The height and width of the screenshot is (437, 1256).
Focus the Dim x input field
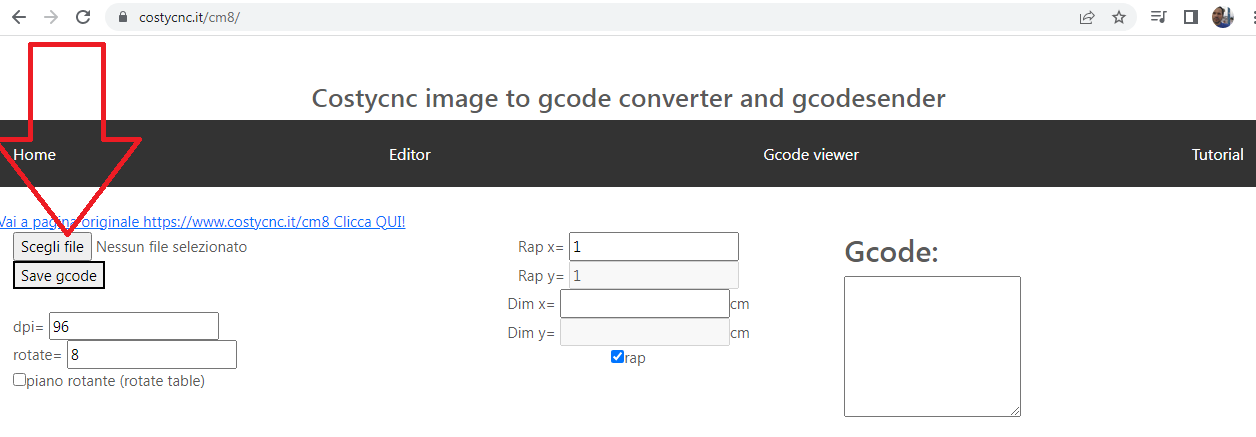645,304
